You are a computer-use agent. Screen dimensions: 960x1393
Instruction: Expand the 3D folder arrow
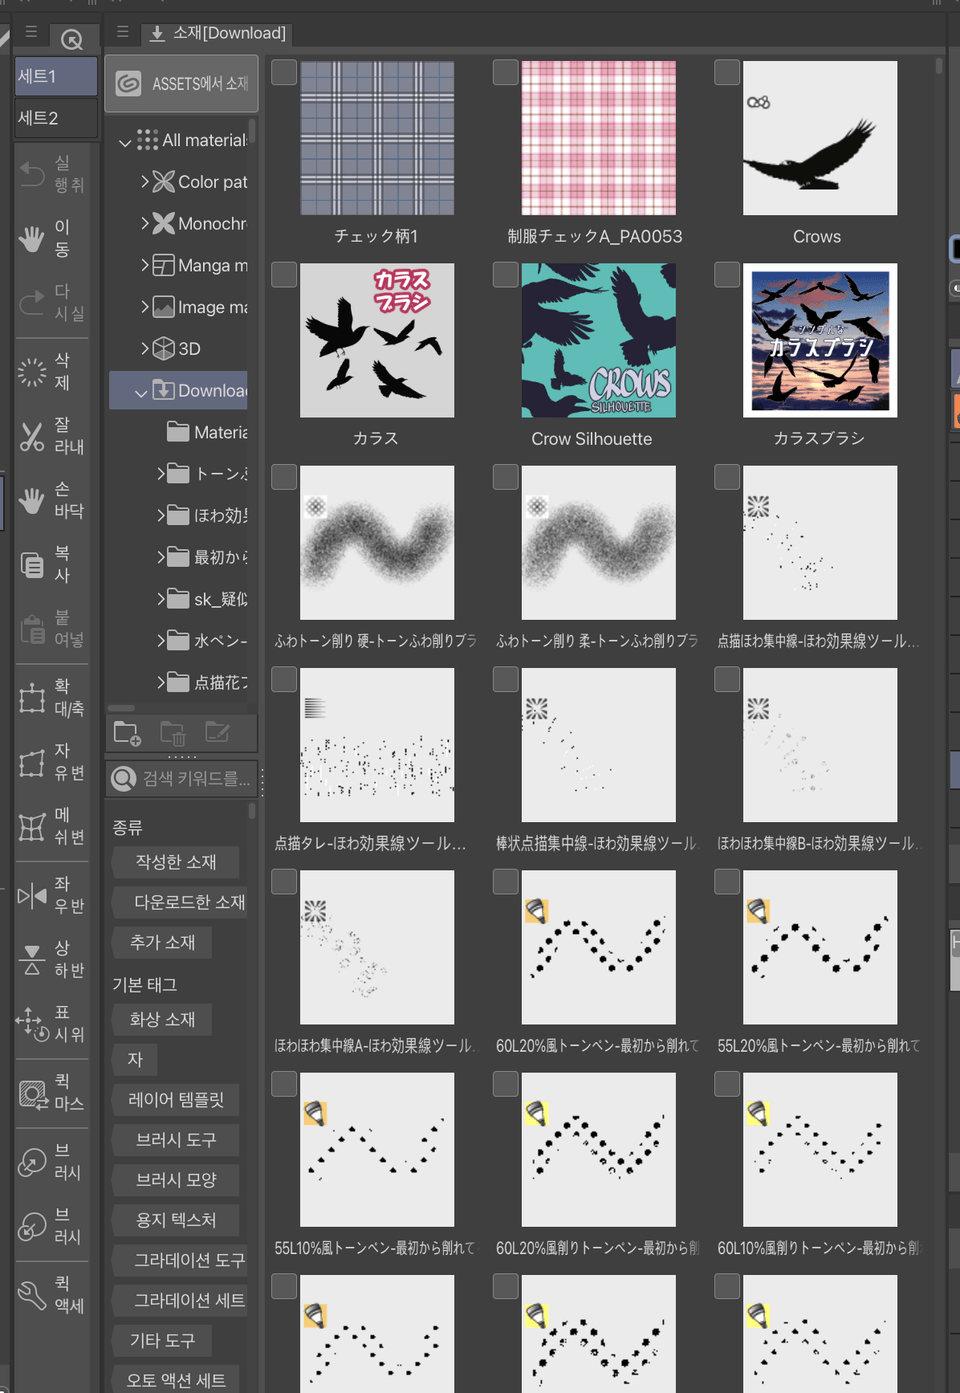pos(145,348)
